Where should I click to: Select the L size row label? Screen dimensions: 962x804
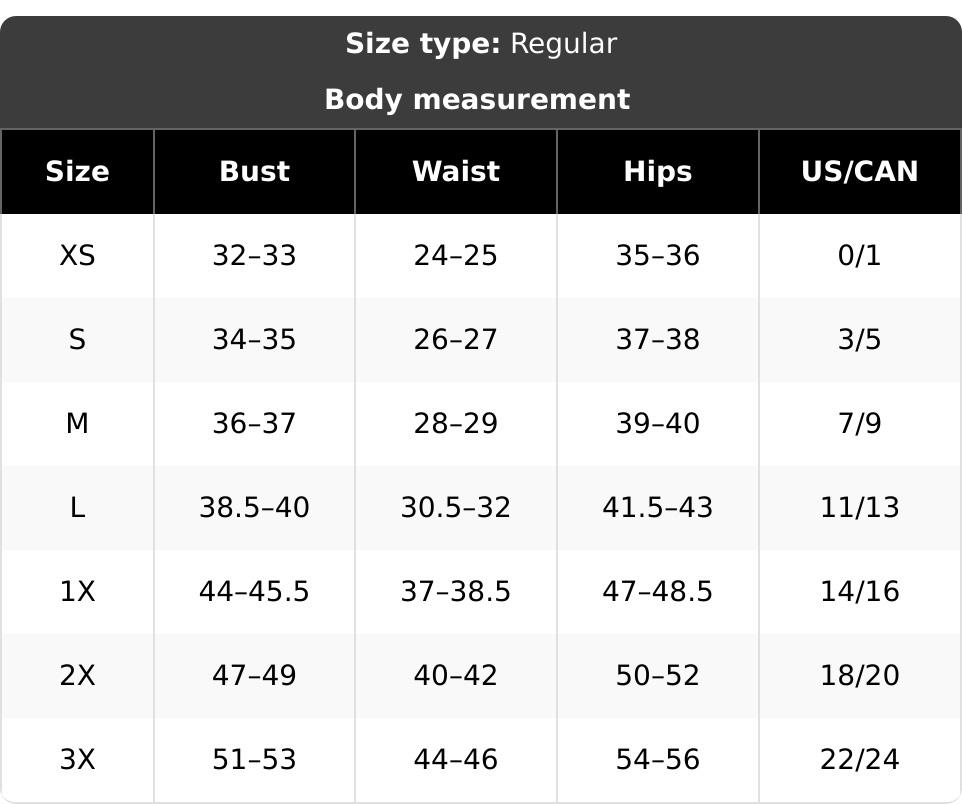tap(77, 508)
